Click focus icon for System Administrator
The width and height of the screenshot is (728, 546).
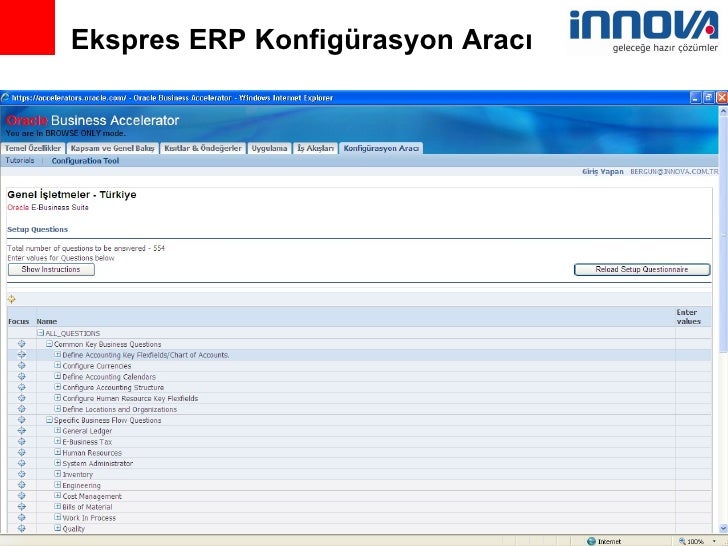click(x=22, y=463)
